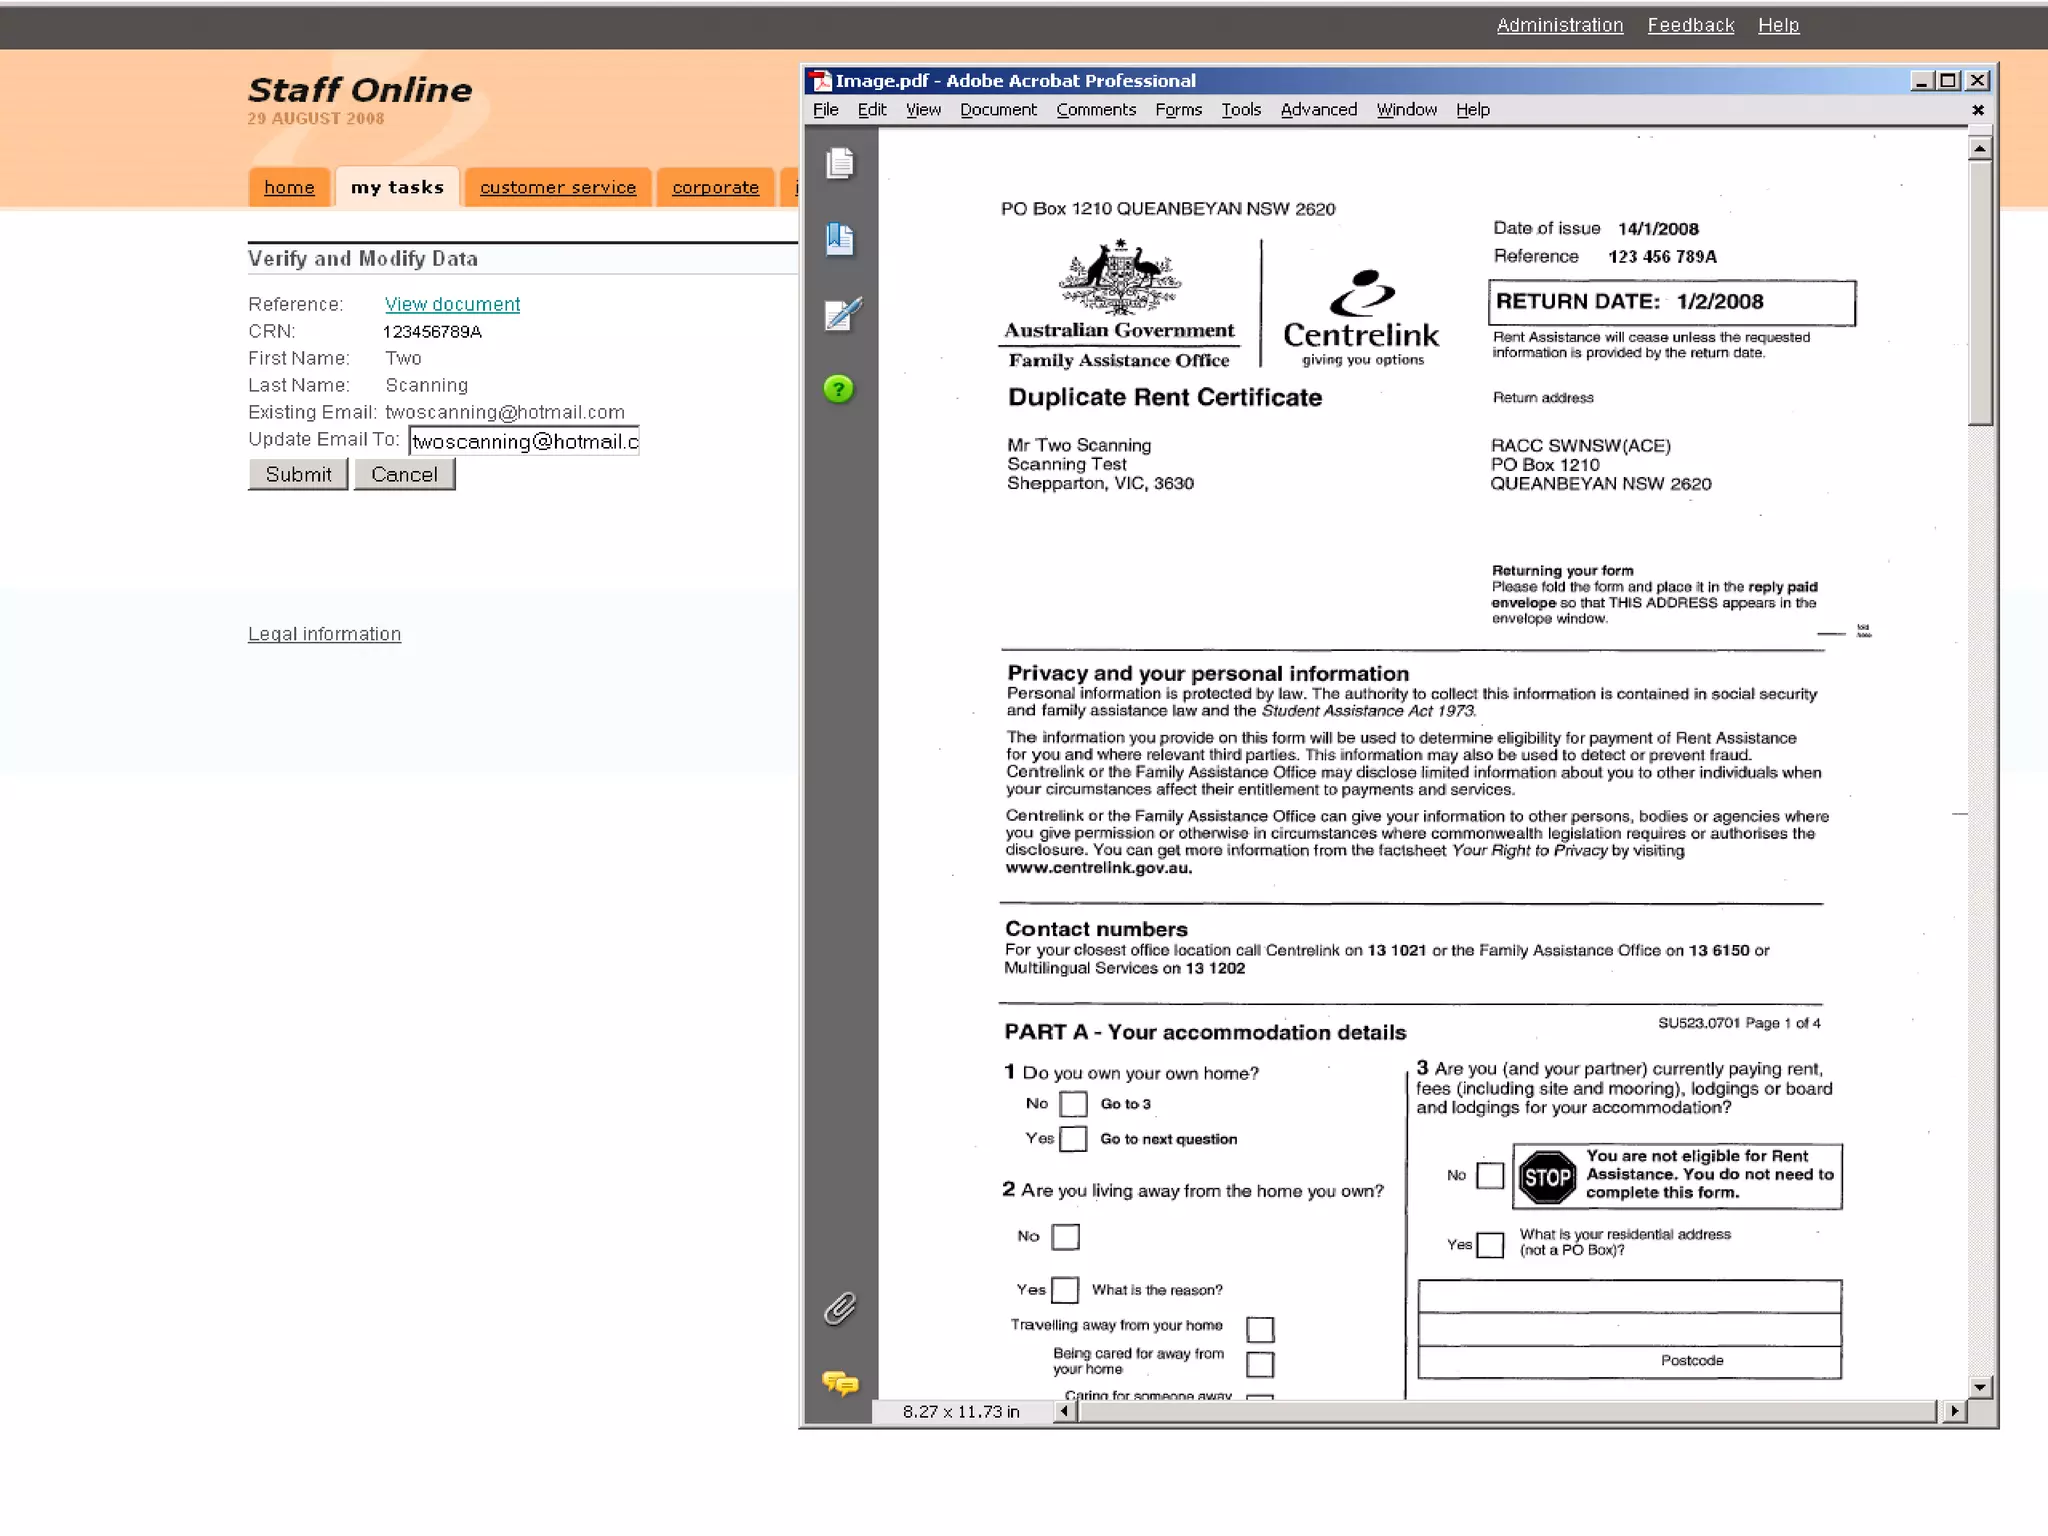Open the Advanced menu in Acrobat
The width and height of the screenshot is (2048, 1536).
(1319, 110)
